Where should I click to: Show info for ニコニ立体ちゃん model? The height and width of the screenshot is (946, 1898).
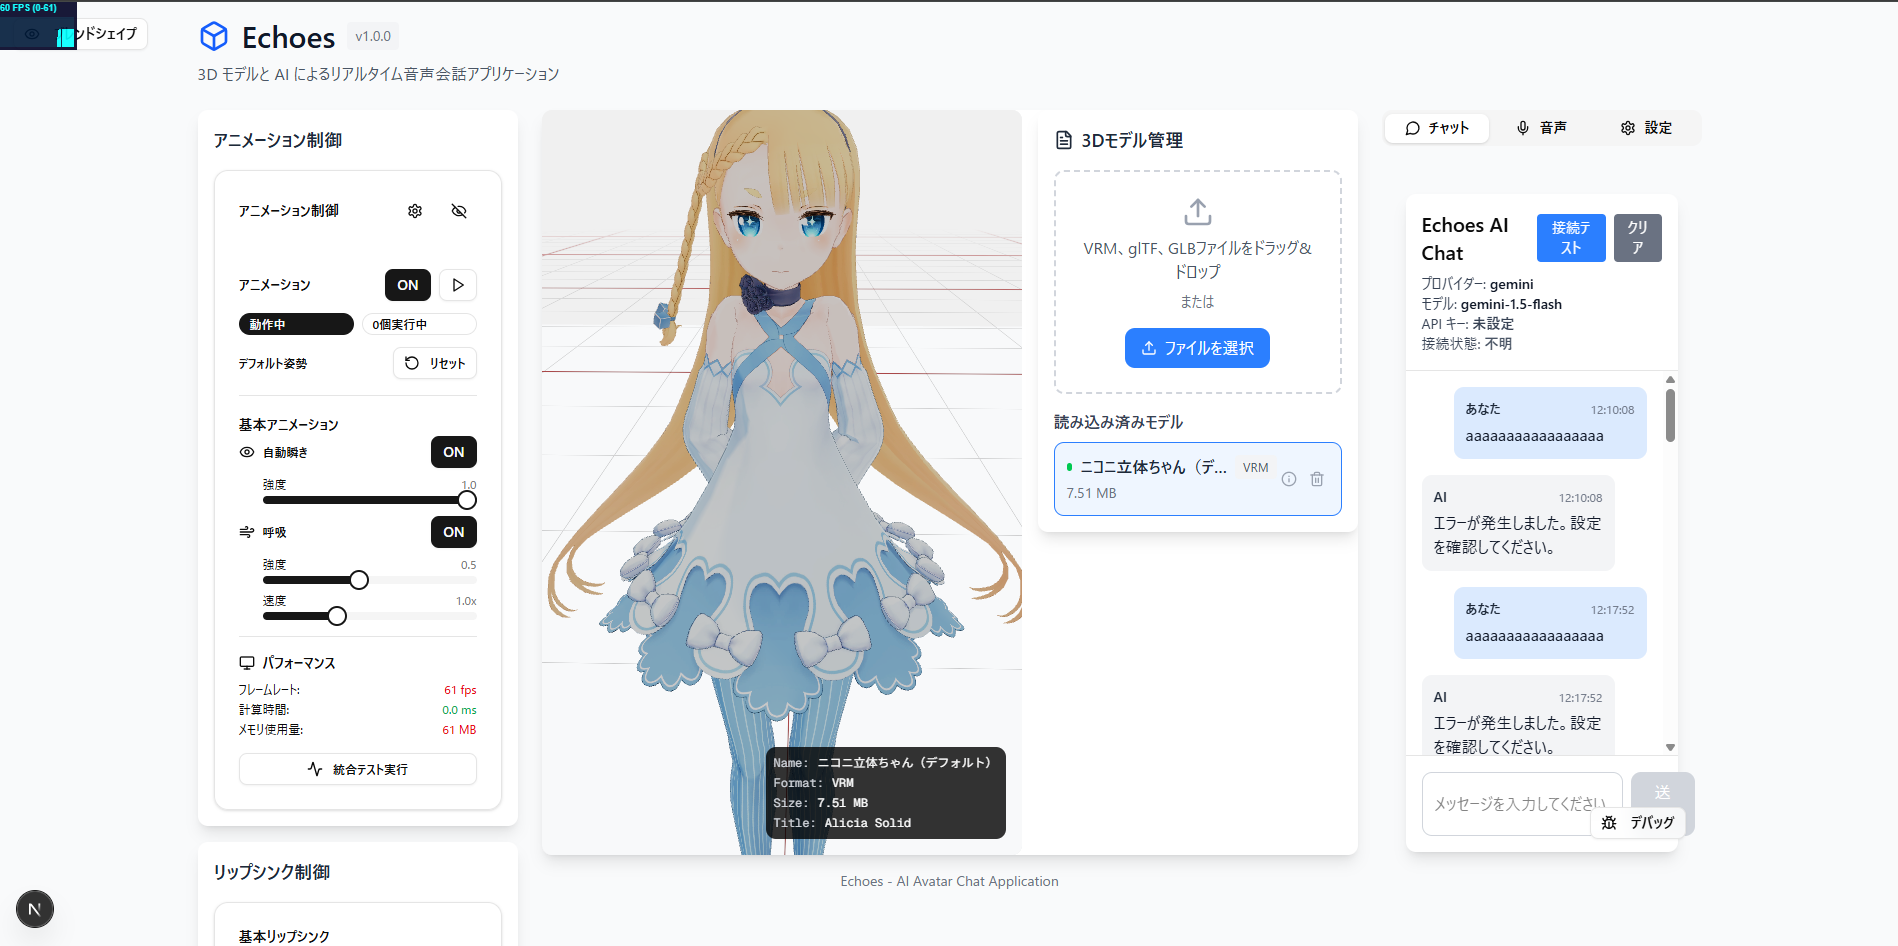(x=1289, y=479)
